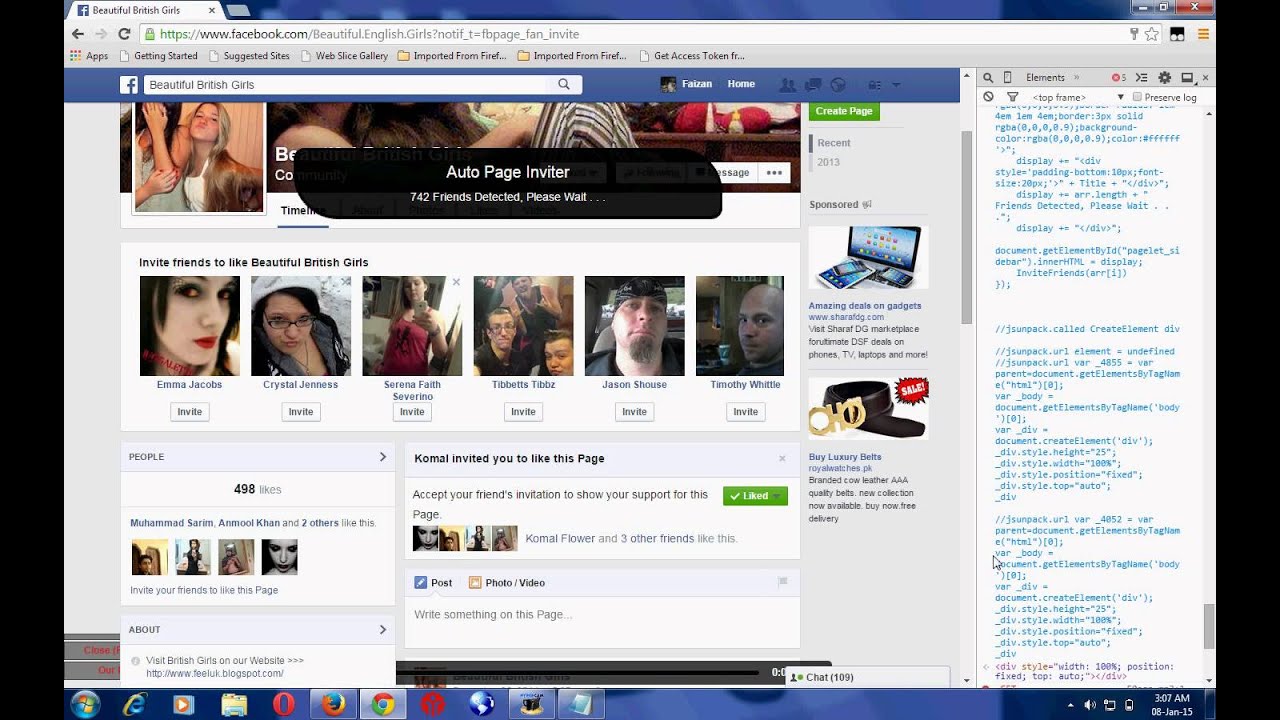The height and width of the screenshot is (720, 1280).
Task: Open Facebook privacy shortcuts lock icon
Action: pyautogui.click(x=875, y=85)
